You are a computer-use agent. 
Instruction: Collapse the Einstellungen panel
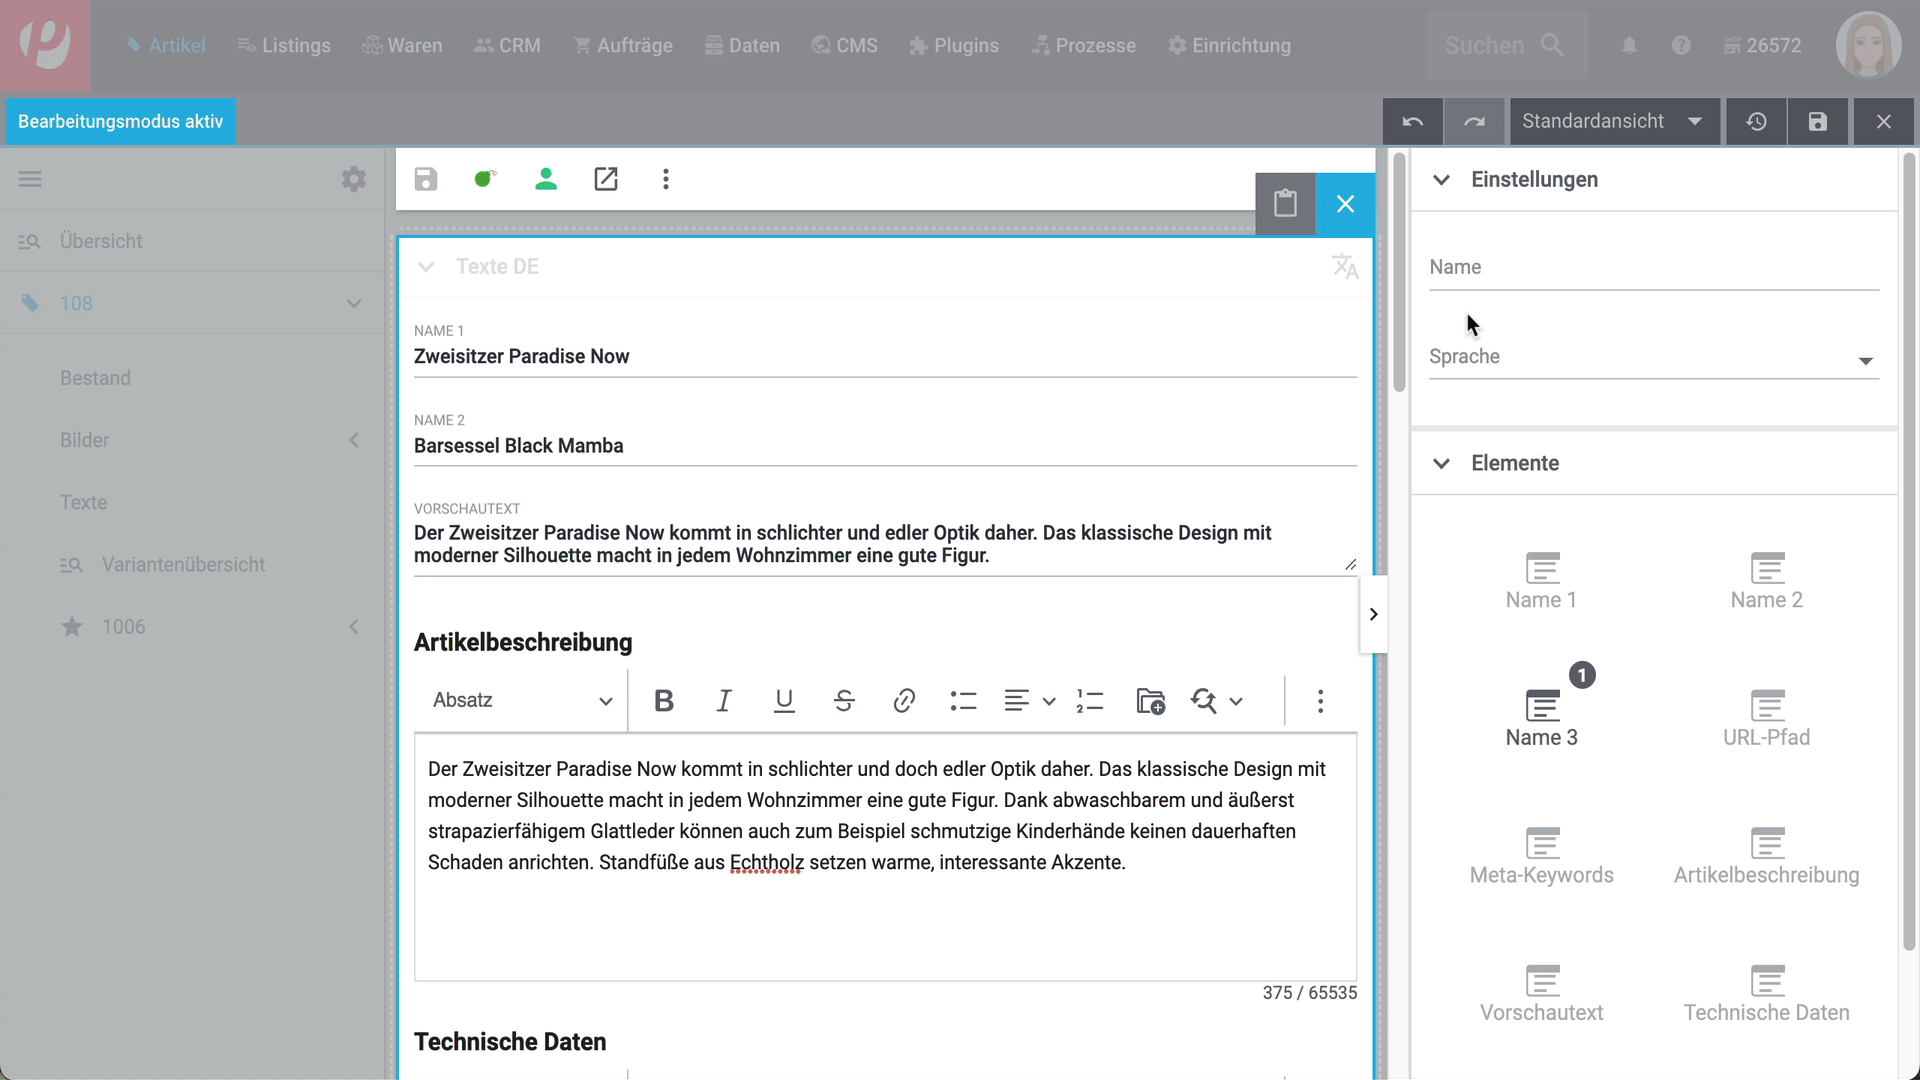1441,180
